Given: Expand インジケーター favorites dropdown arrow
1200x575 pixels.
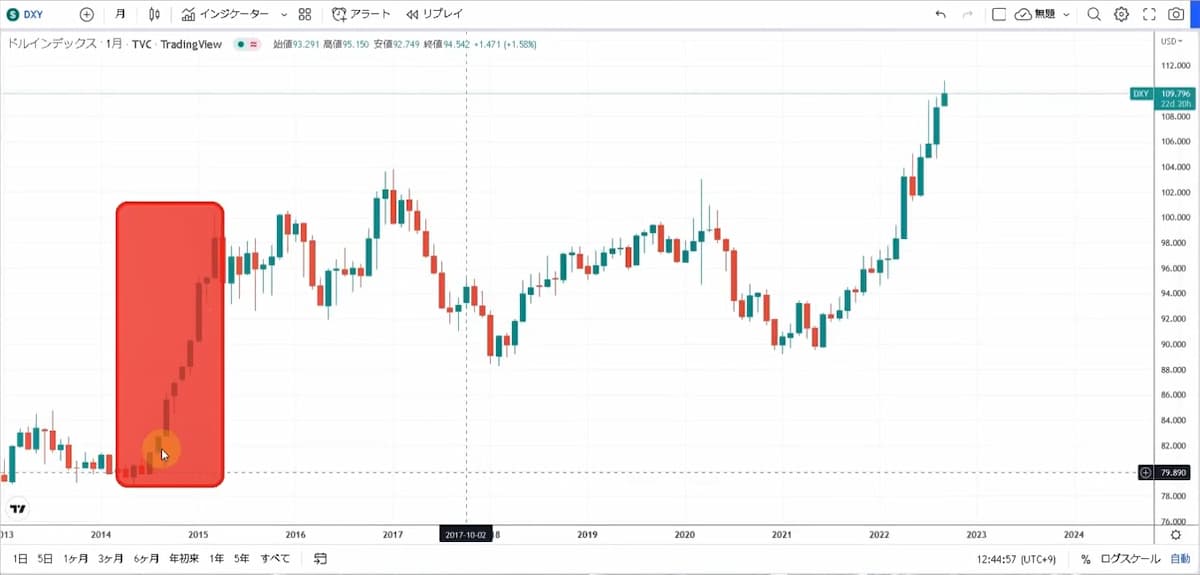Looking at the screenshot, I should coord(284,14).
